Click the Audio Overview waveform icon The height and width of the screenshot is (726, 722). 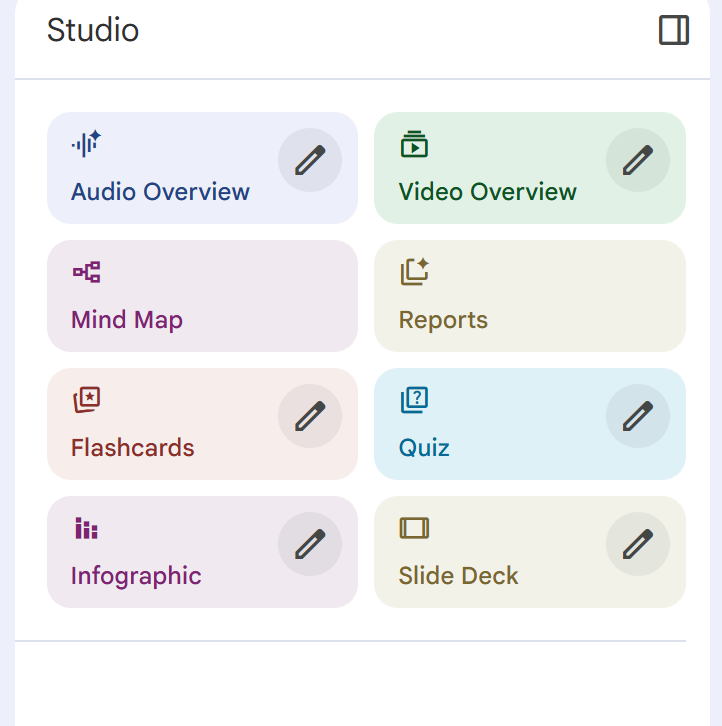point(86,144)
